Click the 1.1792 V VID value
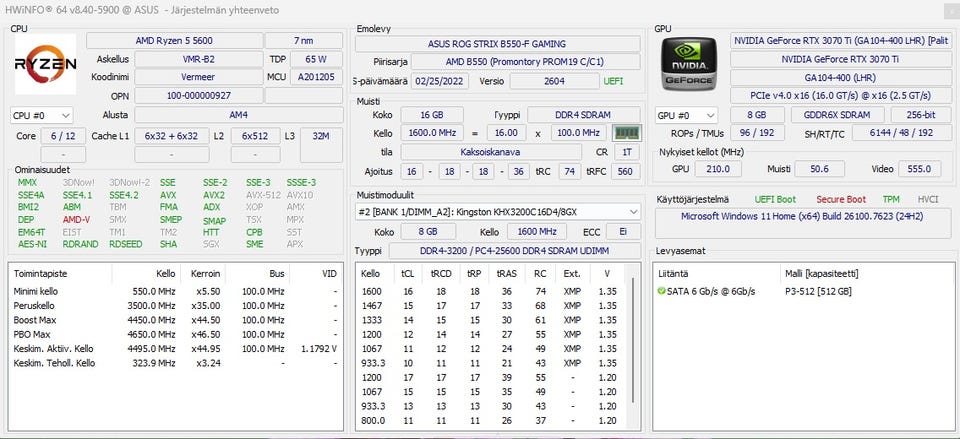This screenshot has width=960, height=439. tap(319, 348)
